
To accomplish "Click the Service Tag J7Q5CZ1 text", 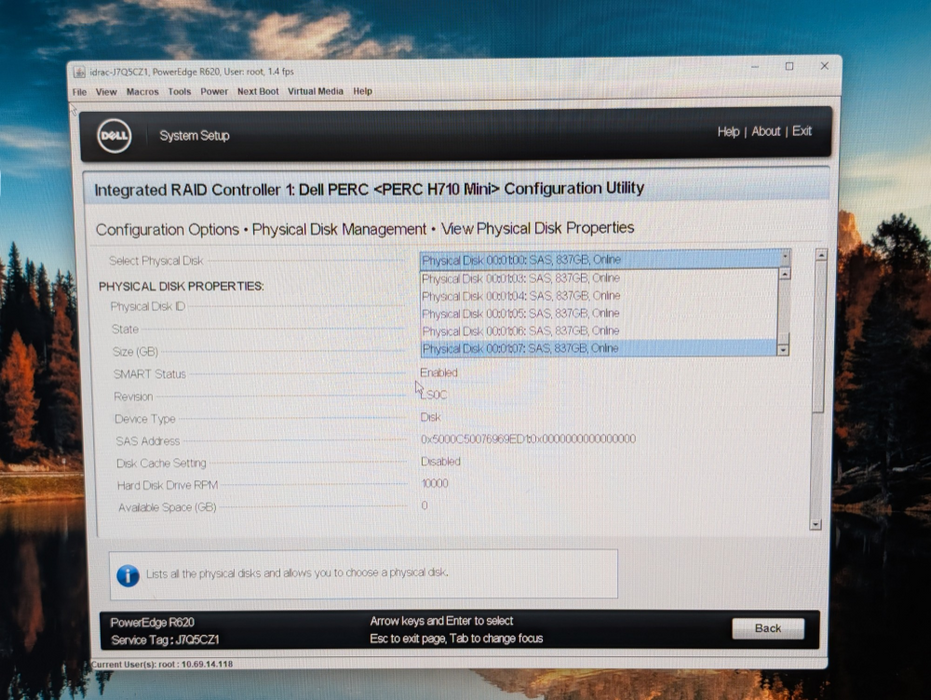I will tap(165, 640).
